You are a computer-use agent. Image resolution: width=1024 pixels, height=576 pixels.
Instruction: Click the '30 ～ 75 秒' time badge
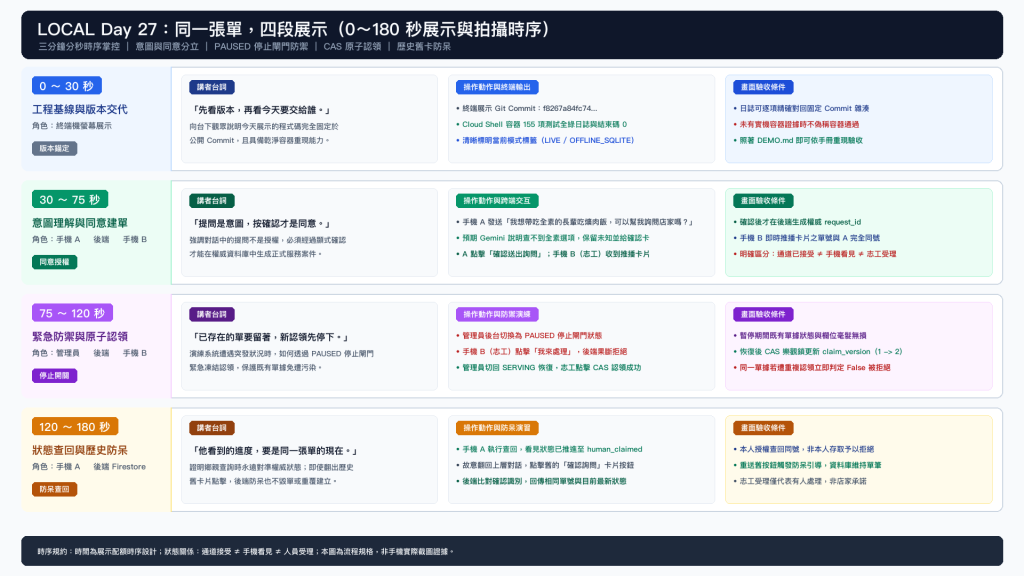70,199
